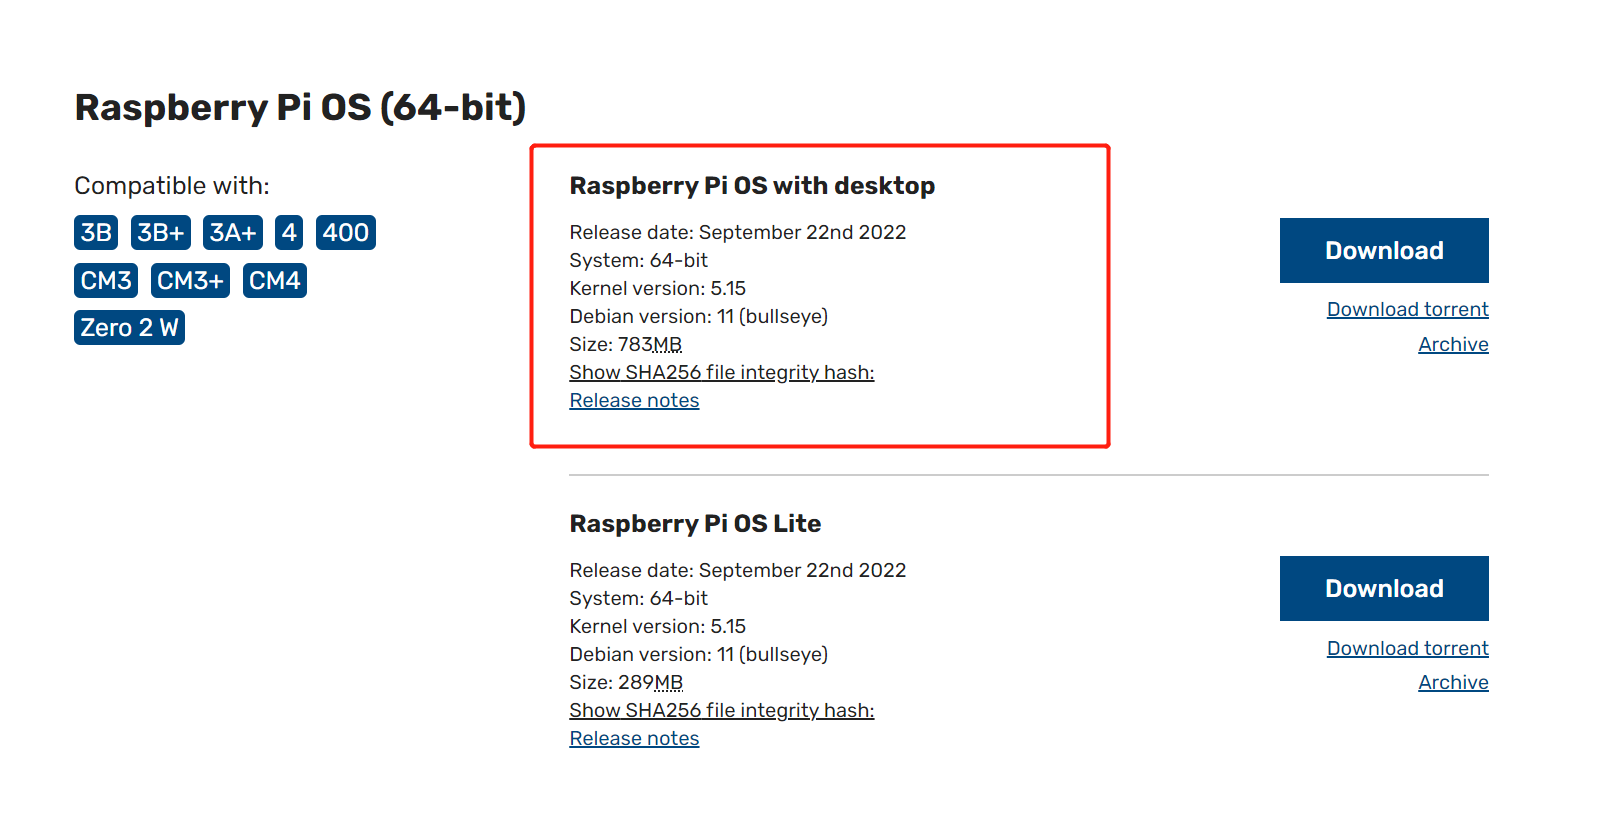
Task: Open Release notes for Lite version
Action: (x=634, y=738)
